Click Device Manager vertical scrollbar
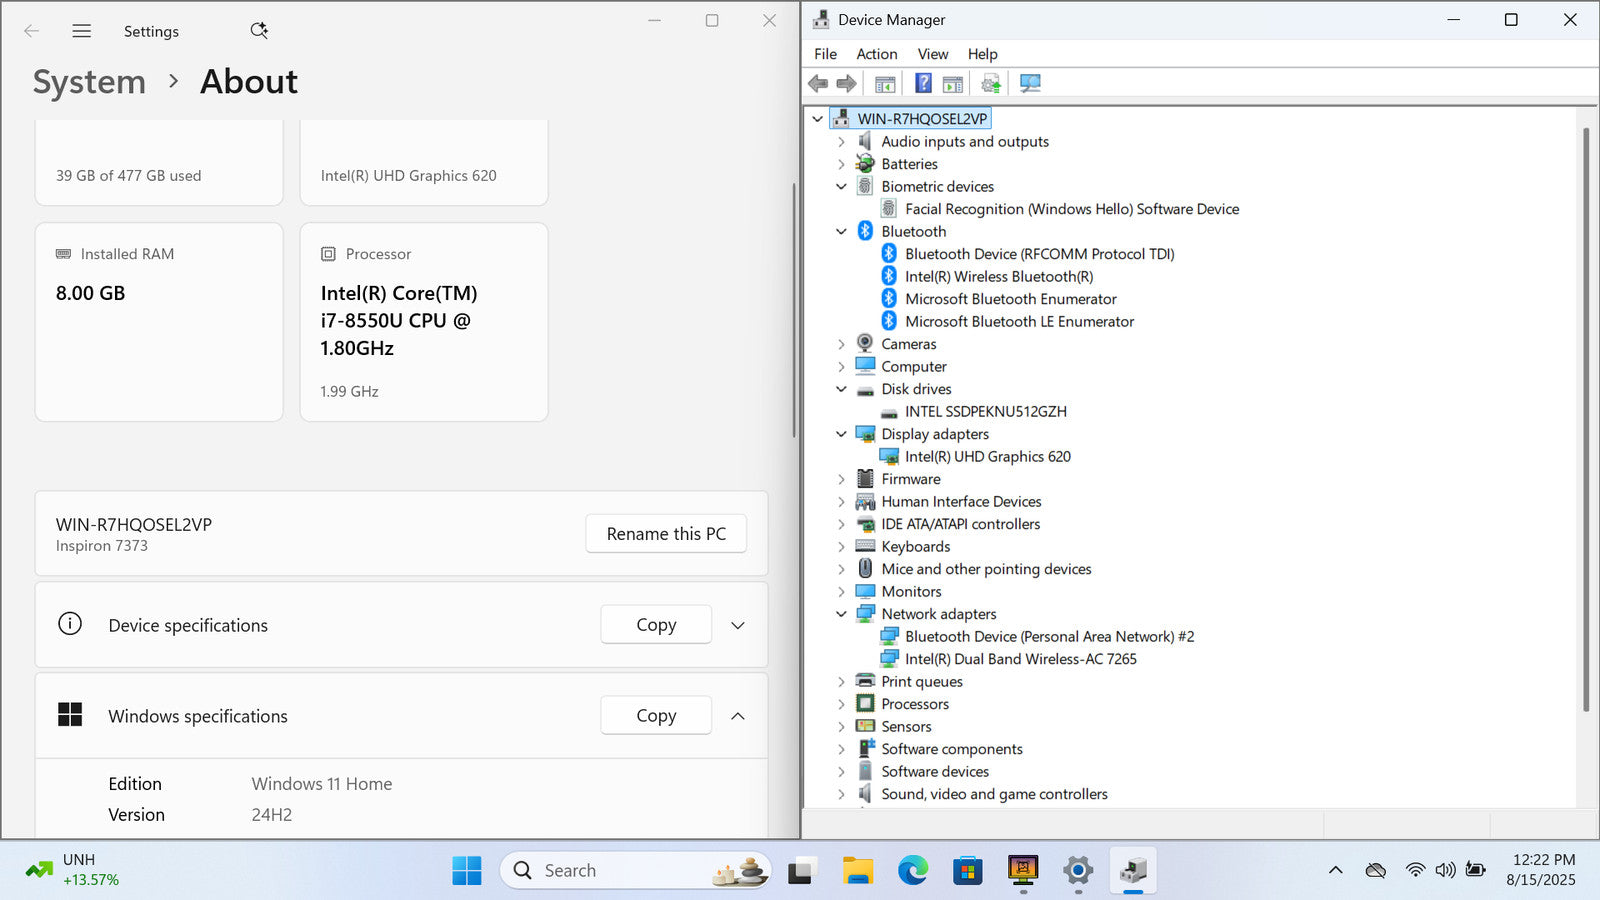1600x900 pixels. [1586, 418]
